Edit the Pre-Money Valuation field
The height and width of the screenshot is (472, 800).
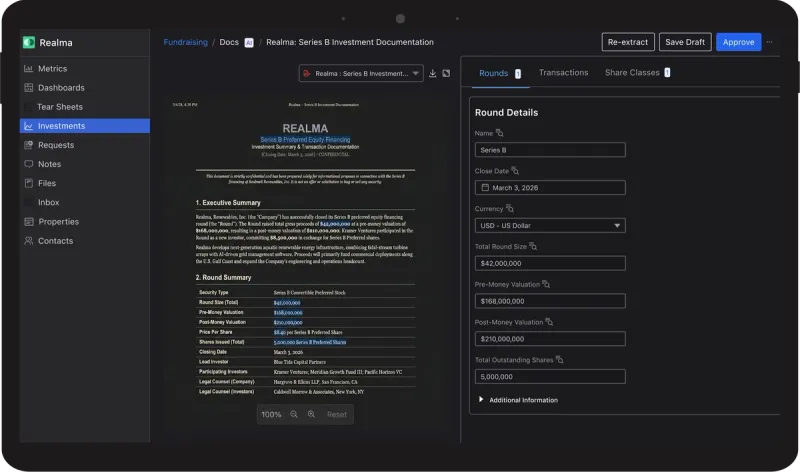tap(550, 301)
